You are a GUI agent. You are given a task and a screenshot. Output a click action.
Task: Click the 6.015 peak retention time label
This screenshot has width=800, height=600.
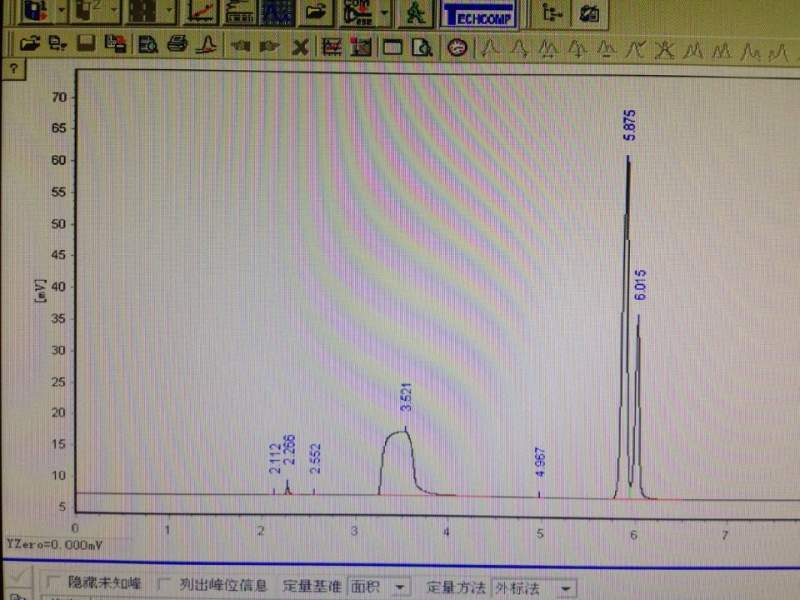coord(641,285)
